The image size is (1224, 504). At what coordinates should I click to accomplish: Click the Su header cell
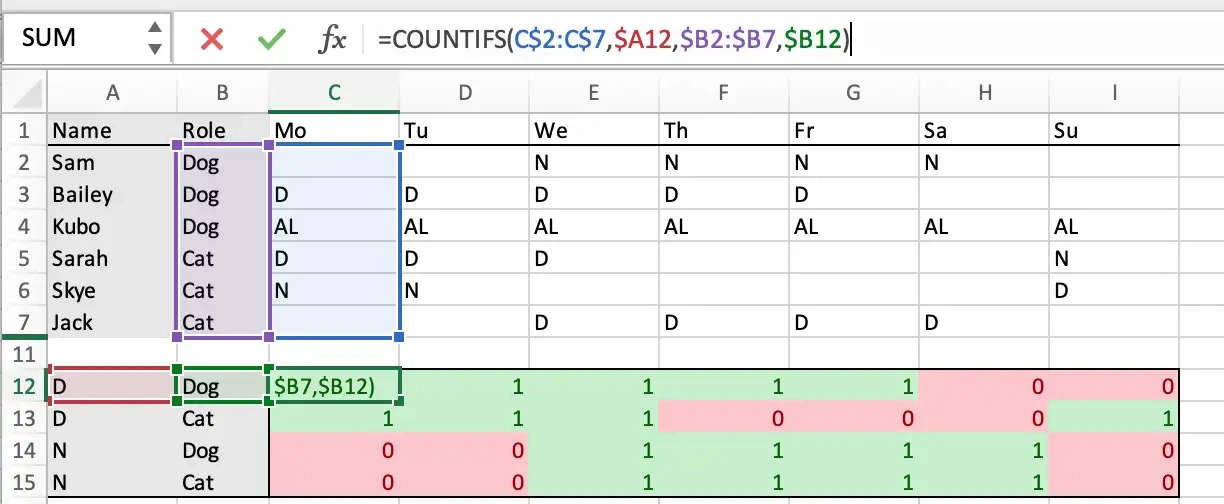coord(1114,130)
